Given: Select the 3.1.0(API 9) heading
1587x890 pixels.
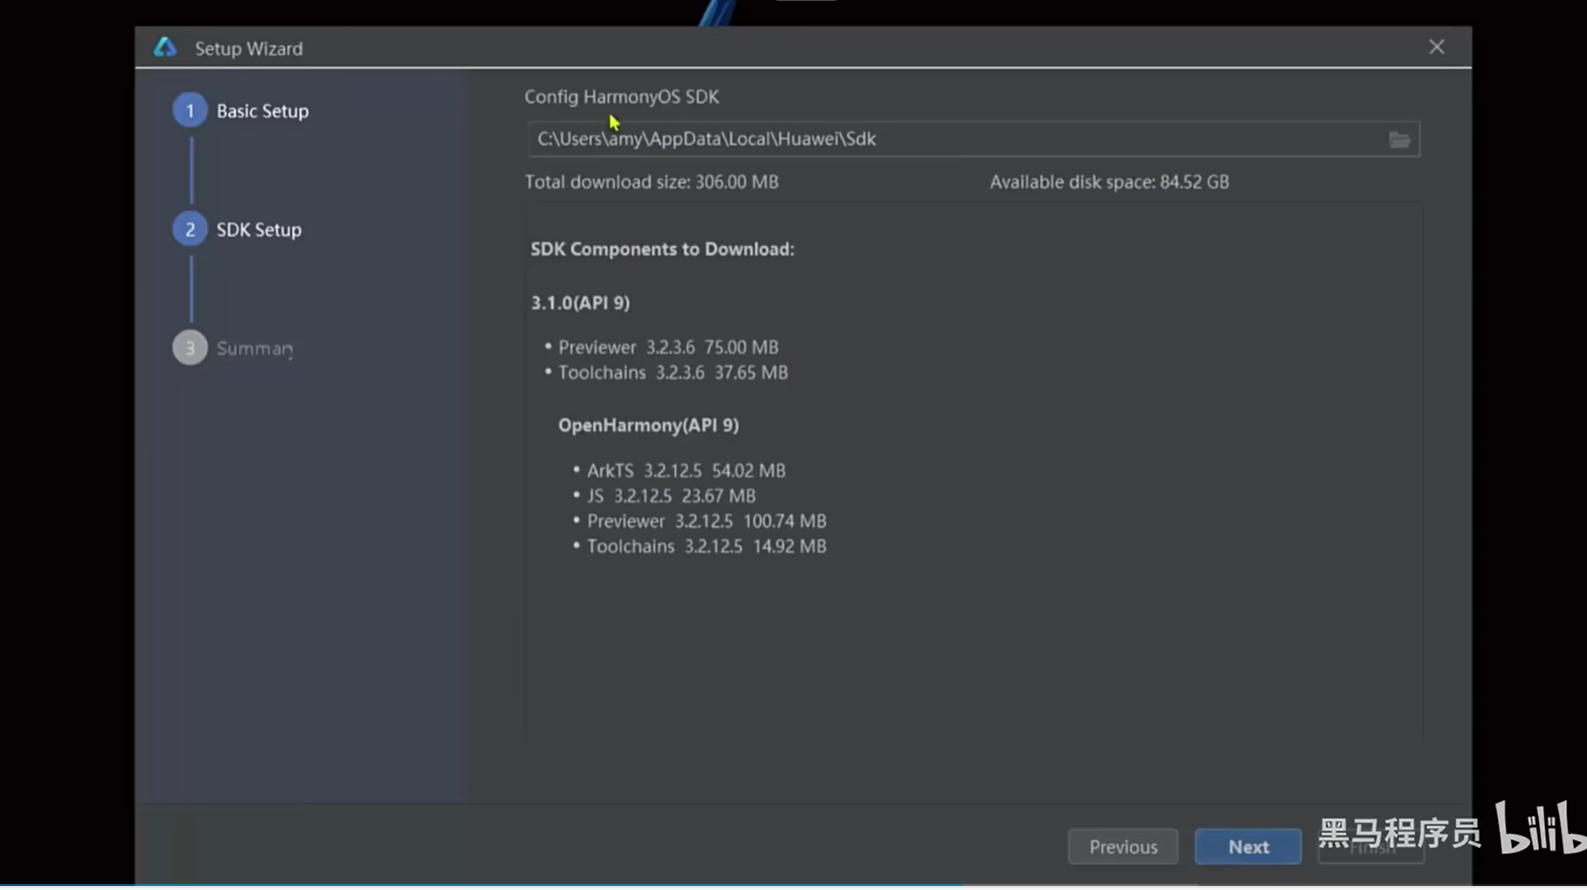Looking at the screenshot, I should coord(580,303).
